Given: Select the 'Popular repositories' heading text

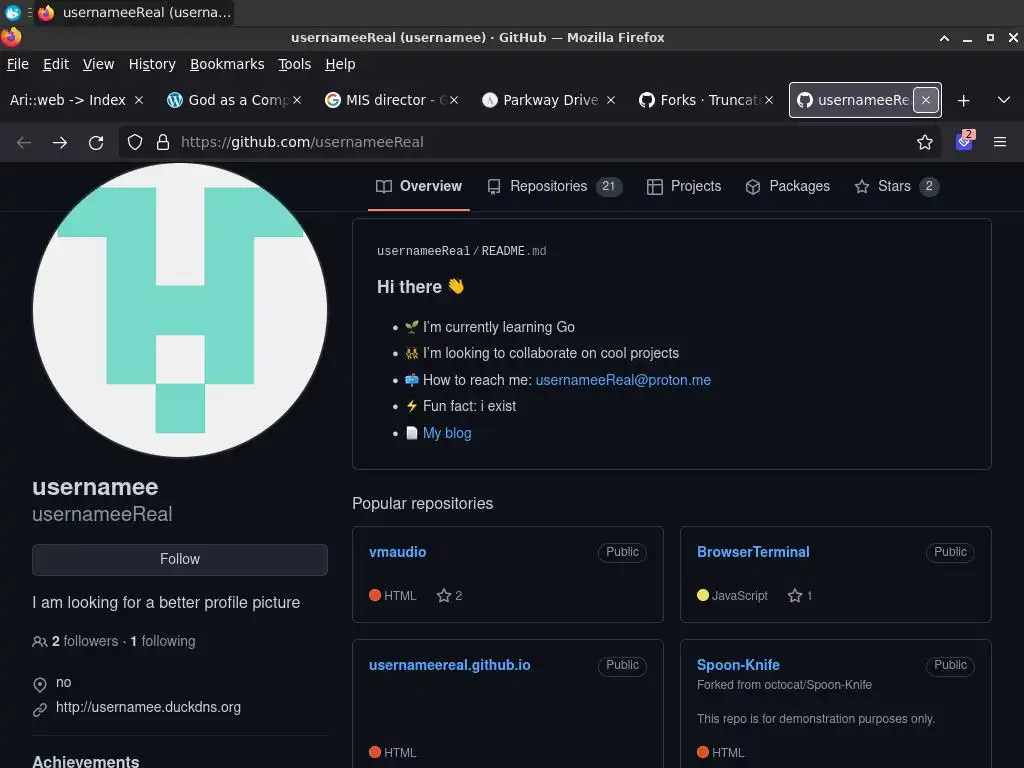Looking at the screenshot, I should [x=423, y=504].
